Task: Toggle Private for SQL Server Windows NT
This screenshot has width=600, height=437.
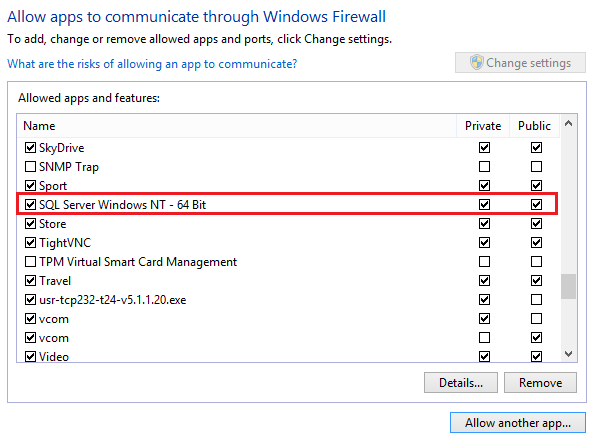Action: coord(485,205)
